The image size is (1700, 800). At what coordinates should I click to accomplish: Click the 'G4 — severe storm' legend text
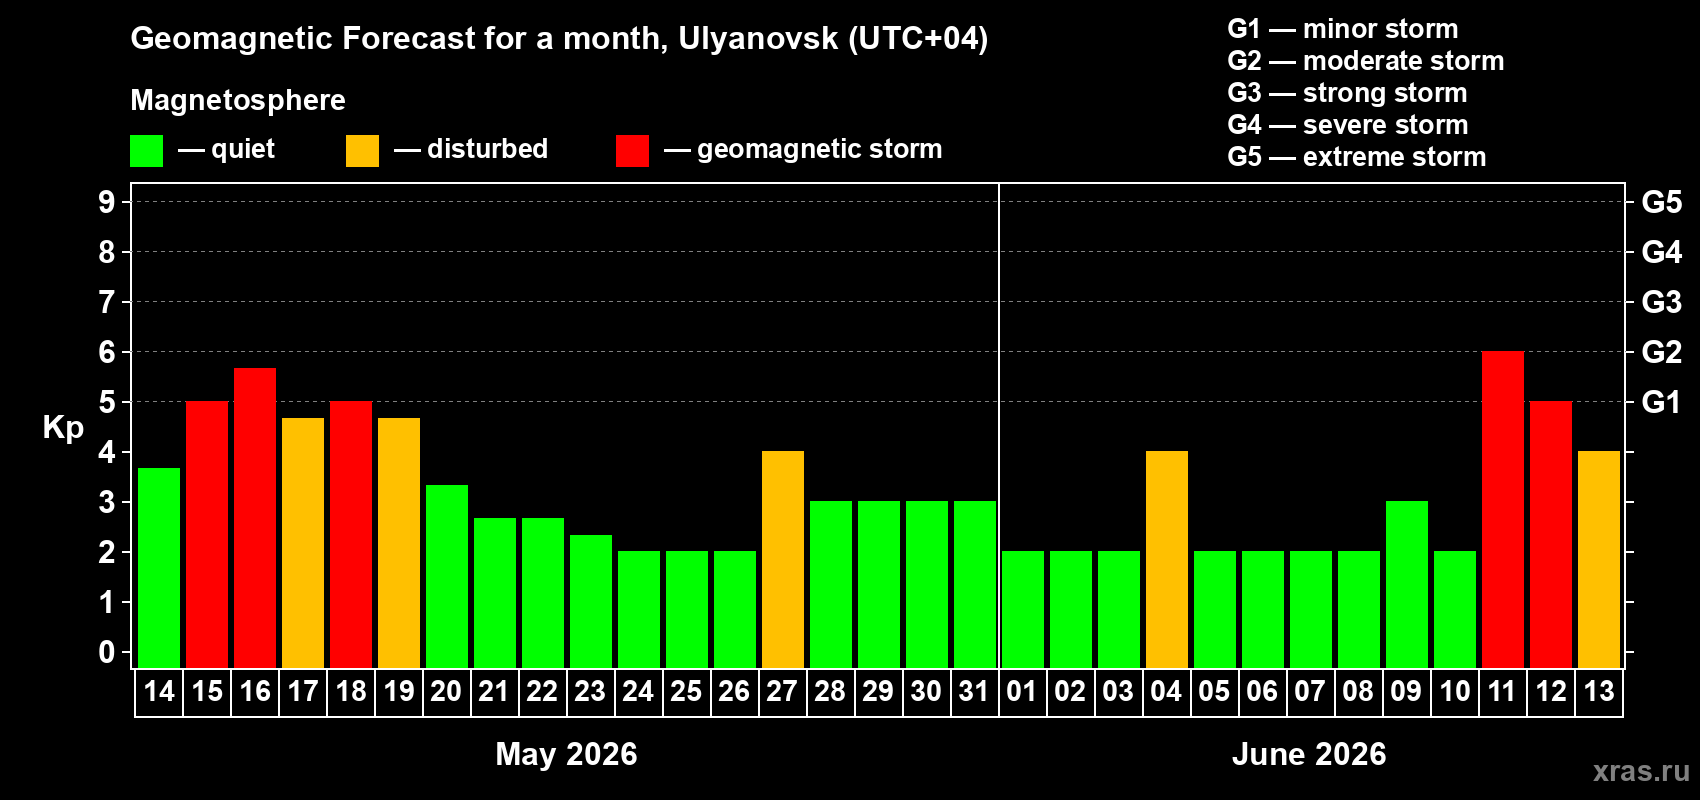1348,125
